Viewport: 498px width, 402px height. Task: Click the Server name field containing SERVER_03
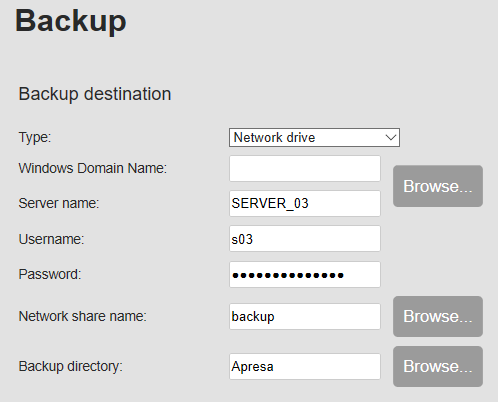[305, 203]
